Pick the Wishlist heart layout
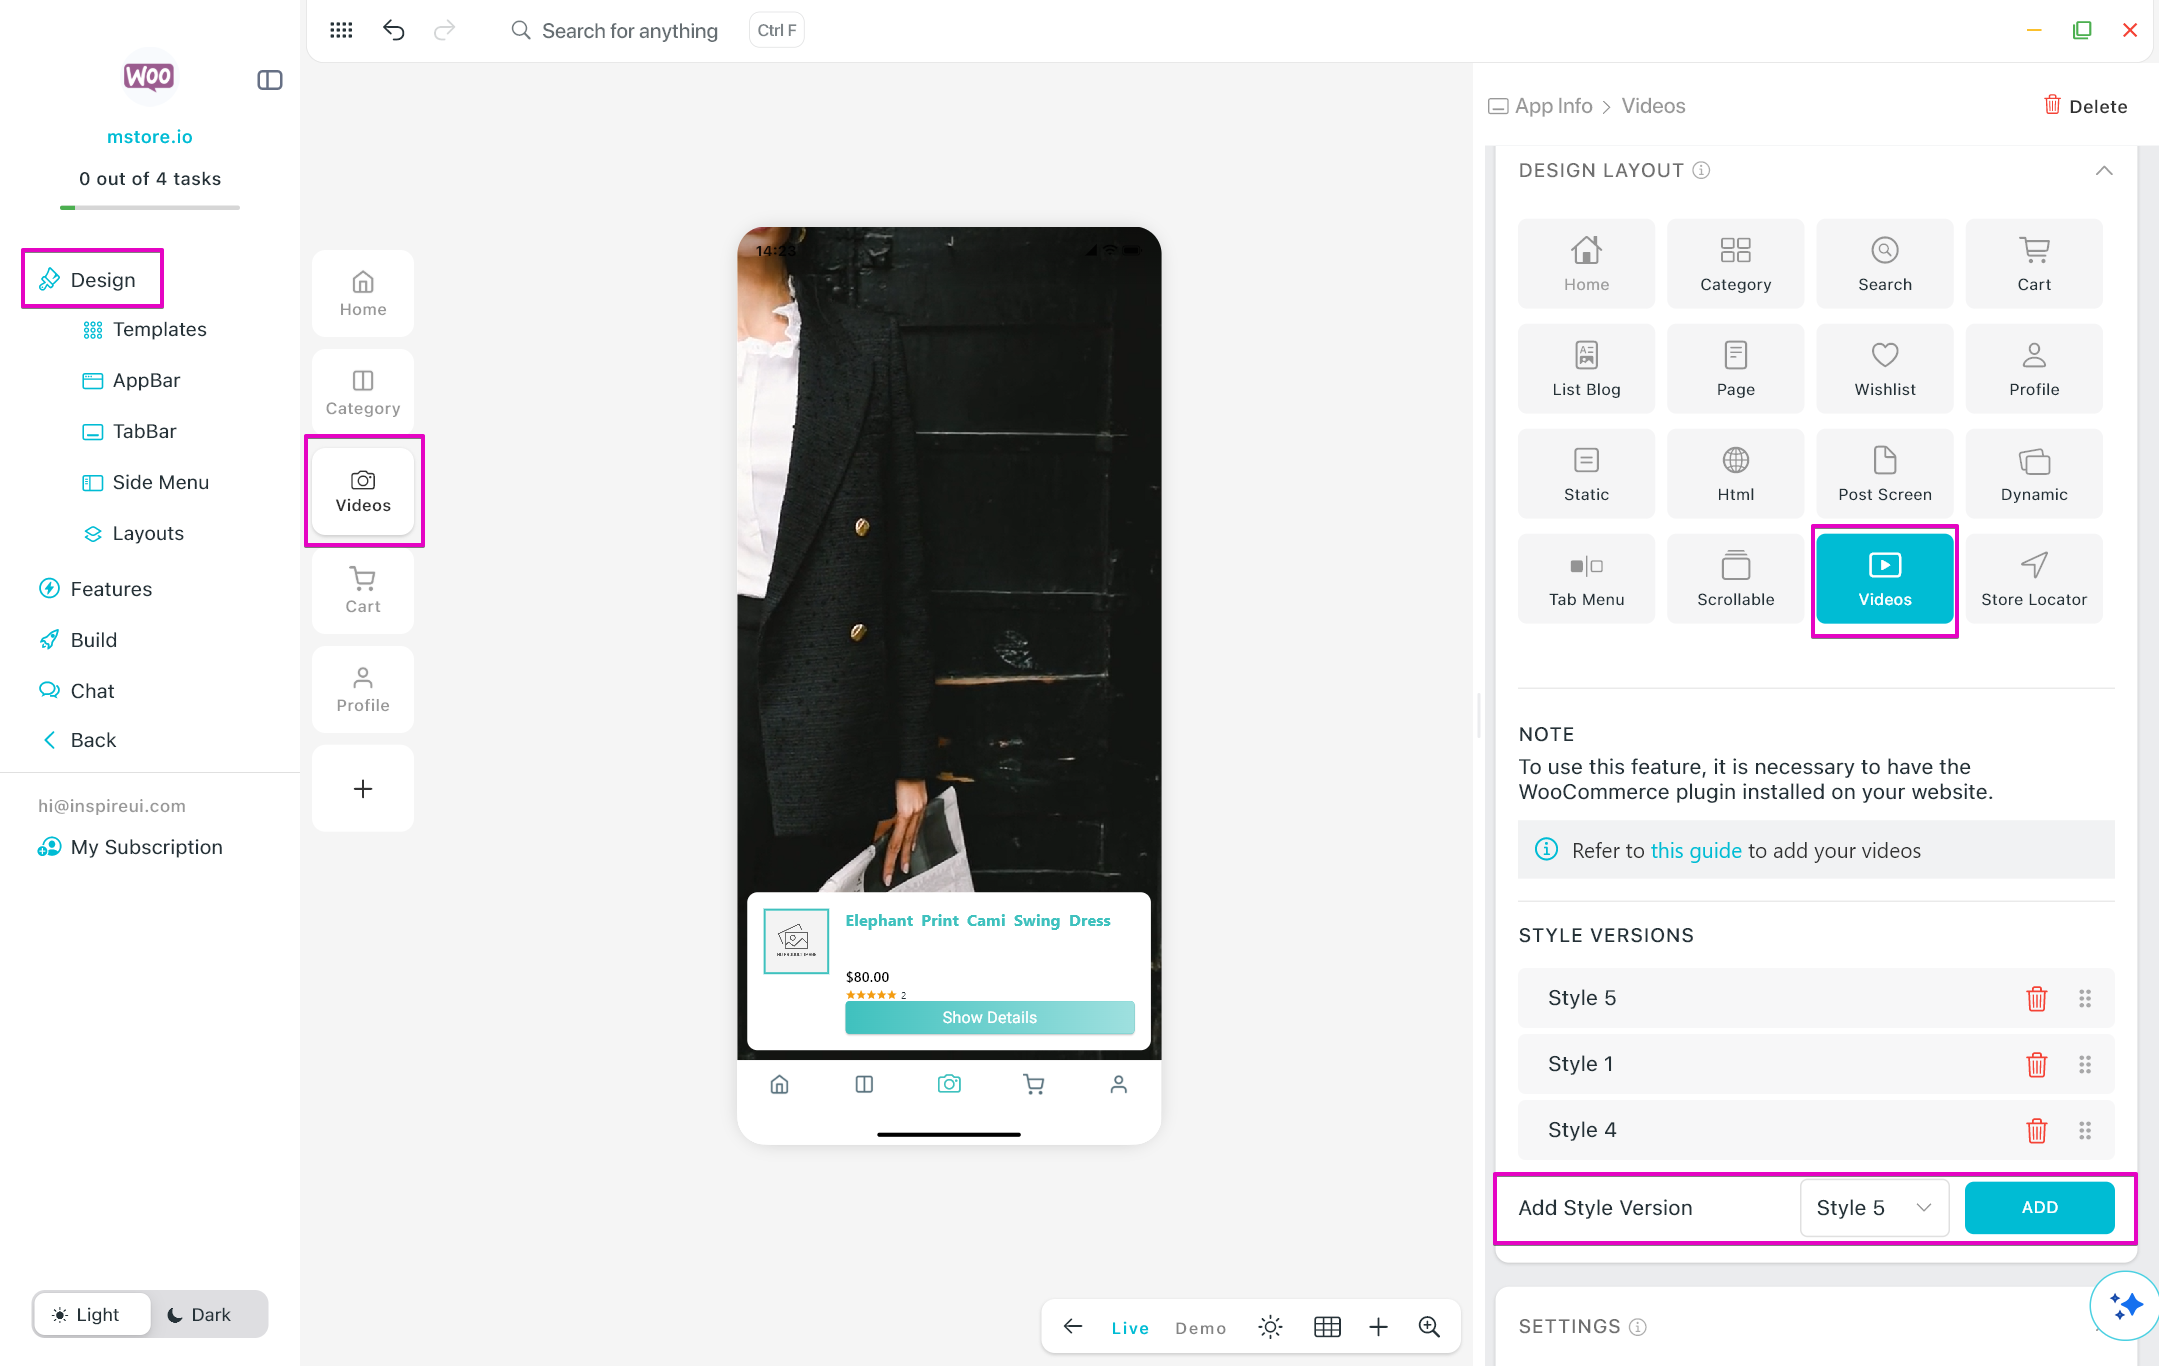 coord(1884,369)
